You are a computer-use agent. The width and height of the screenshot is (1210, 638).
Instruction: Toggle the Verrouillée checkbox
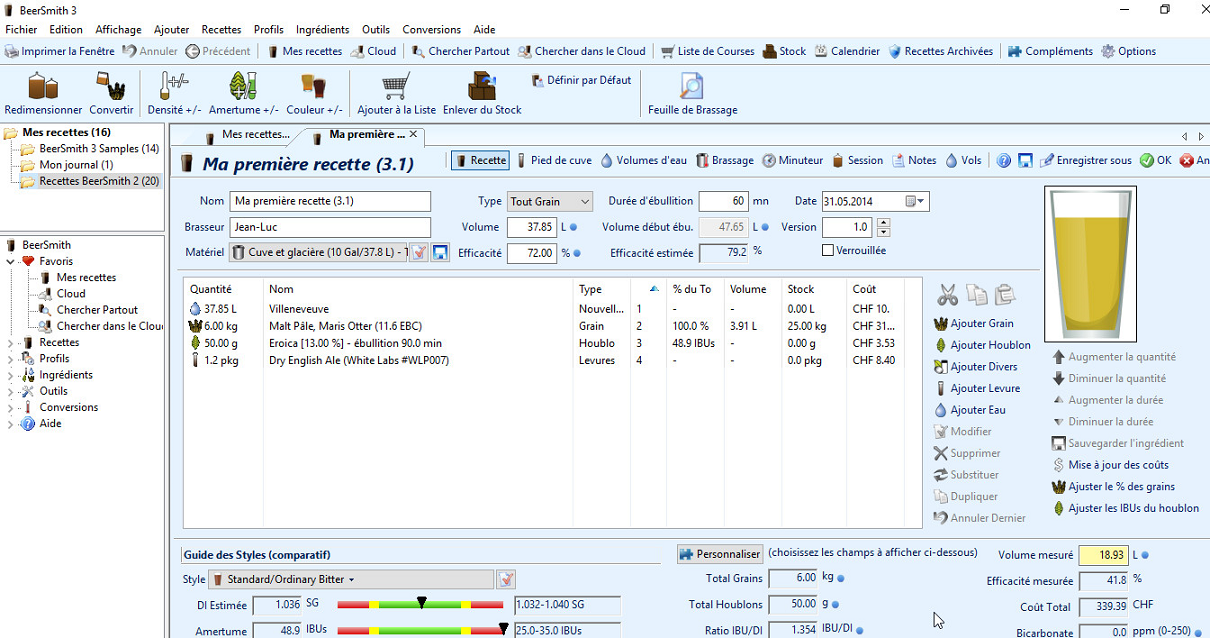(828, 250)
